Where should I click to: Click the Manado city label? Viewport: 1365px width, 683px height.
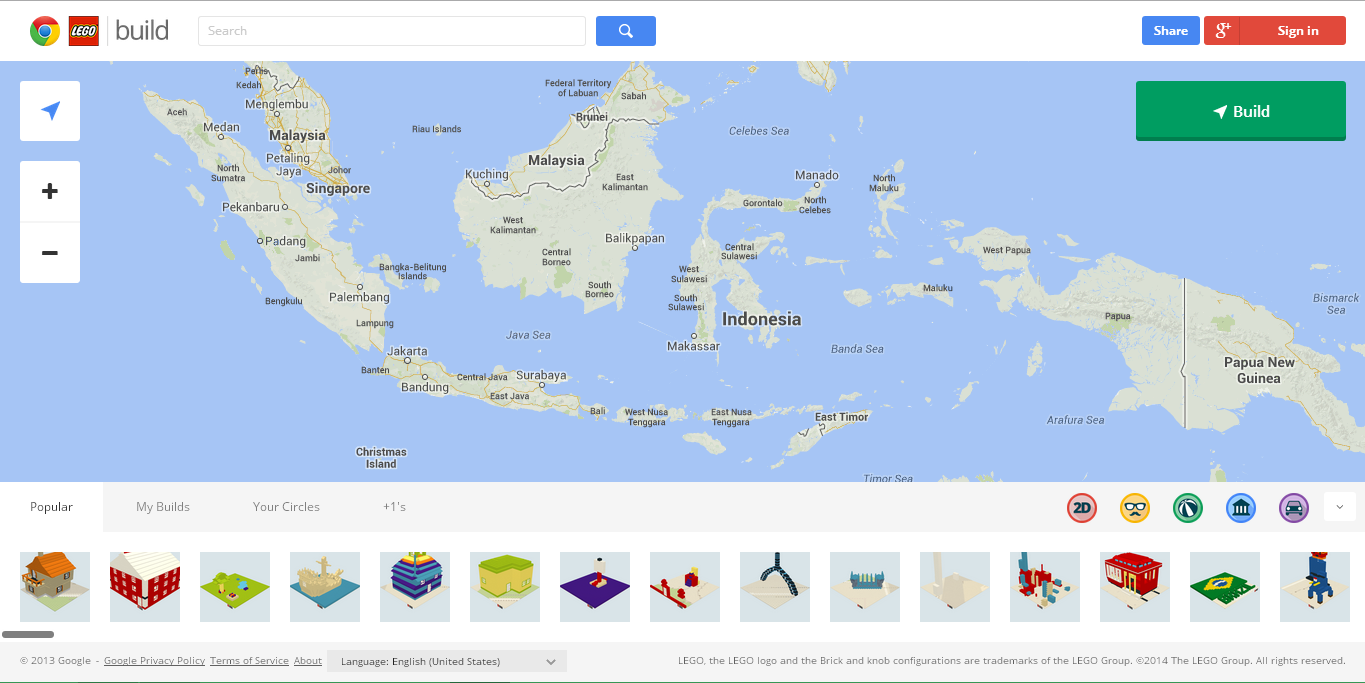point(817,175)
